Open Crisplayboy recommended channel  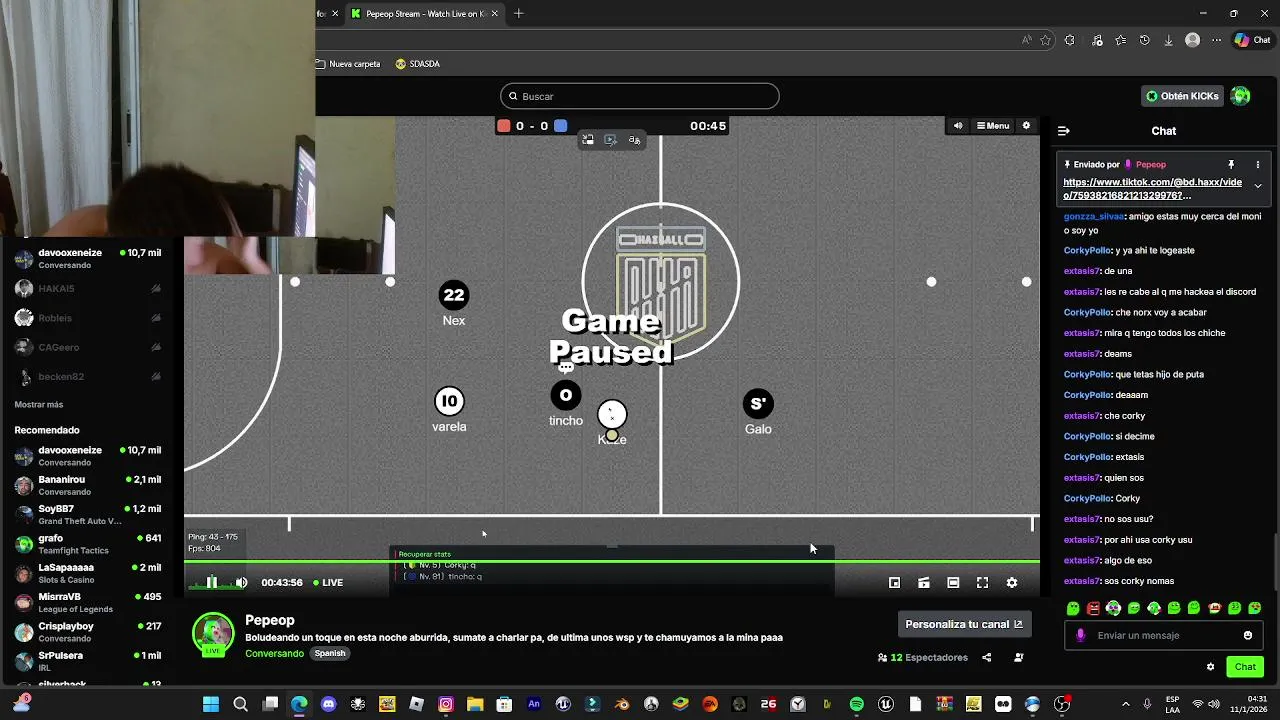pos(88,632)
